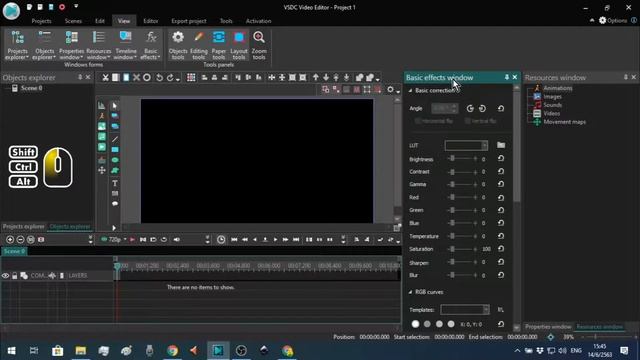Open the redo dropdown arrow in editing toolbar
This screenshot has height=360, width=640.
click(x=178, y=79)
